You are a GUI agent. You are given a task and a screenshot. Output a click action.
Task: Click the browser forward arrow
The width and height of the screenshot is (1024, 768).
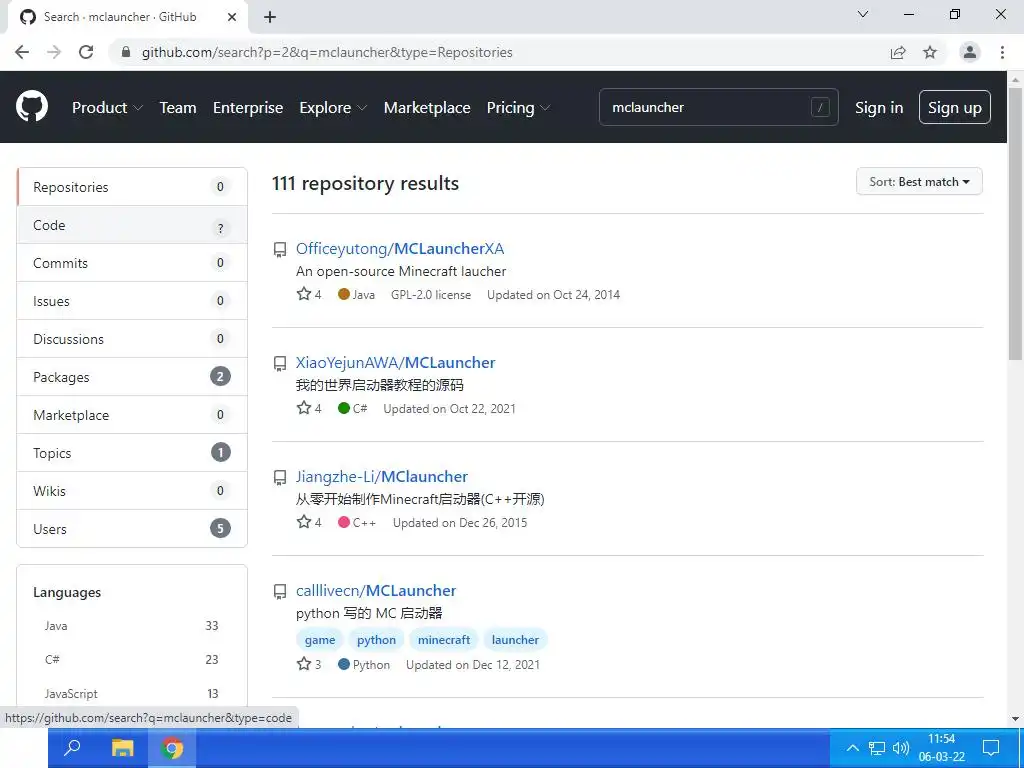(54, 52)
